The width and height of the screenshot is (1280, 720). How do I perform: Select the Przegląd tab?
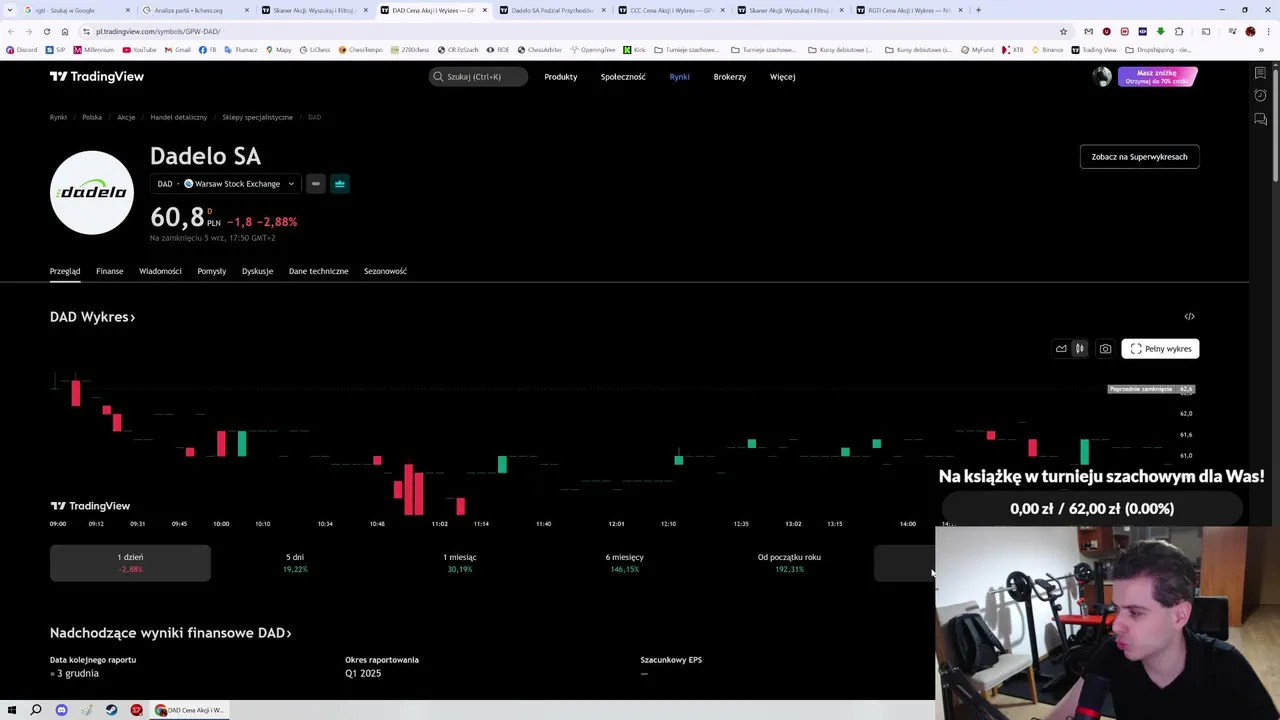pyautogui.click(x=65, y=271)
